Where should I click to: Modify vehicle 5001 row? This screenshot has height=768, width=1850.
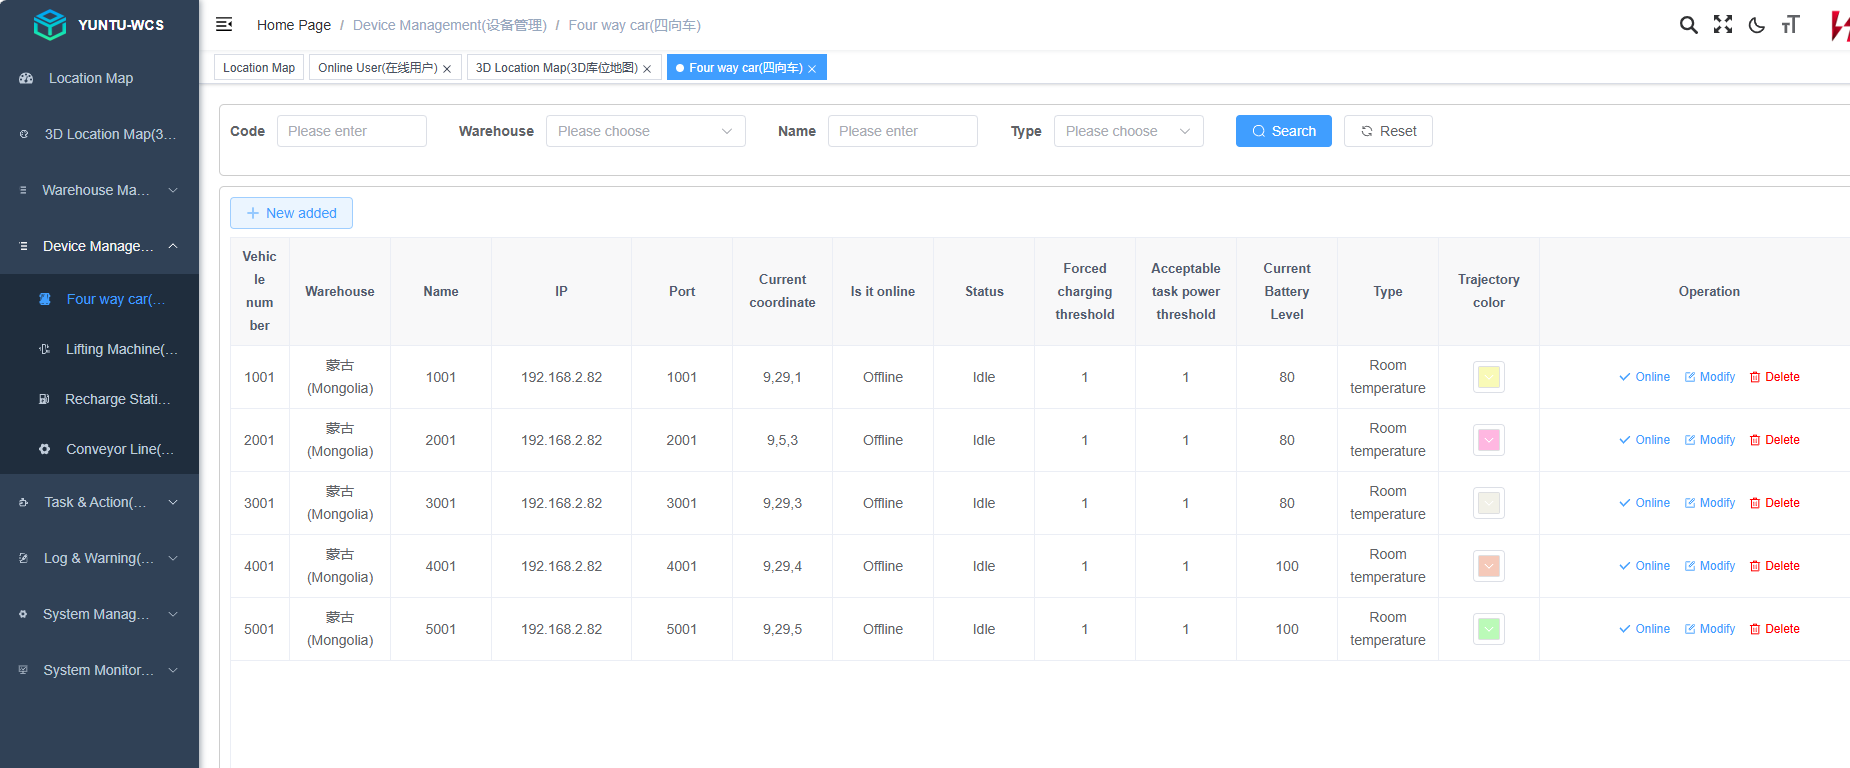click(1710, 629)
